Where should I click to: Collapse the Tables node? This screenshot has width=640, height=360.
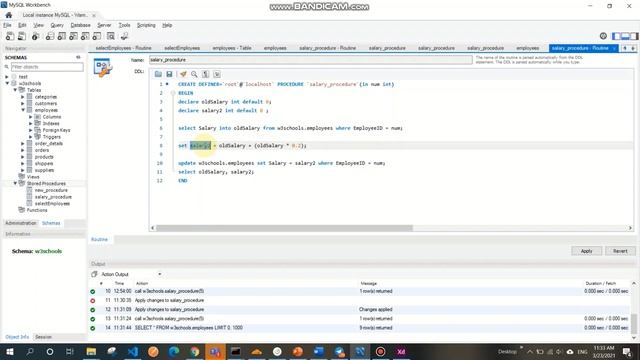pyautogui.click(x=15, y=90)
